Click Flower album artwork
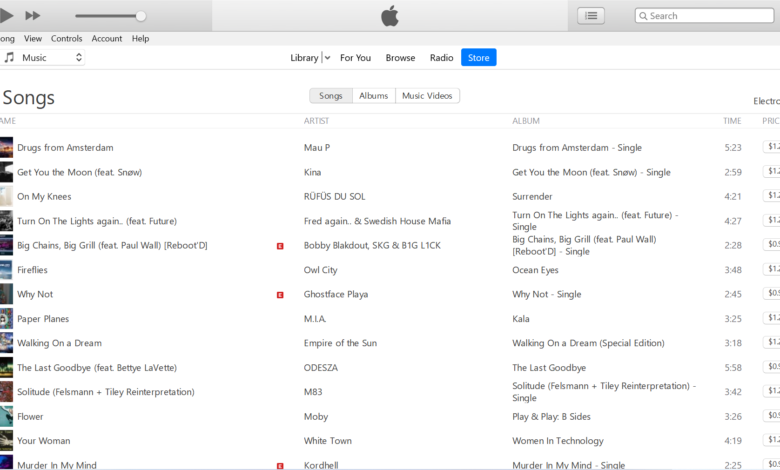This screenshot has width=780, height=470. coord(6,416)
